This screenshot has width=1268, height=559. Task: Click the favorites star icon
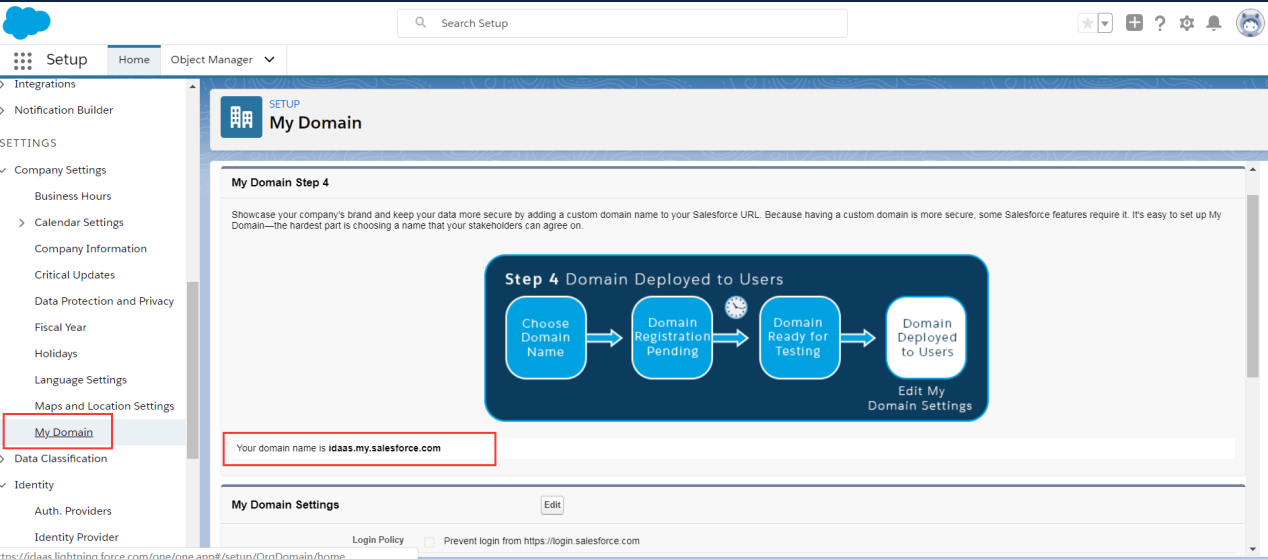coord(1087,23)
